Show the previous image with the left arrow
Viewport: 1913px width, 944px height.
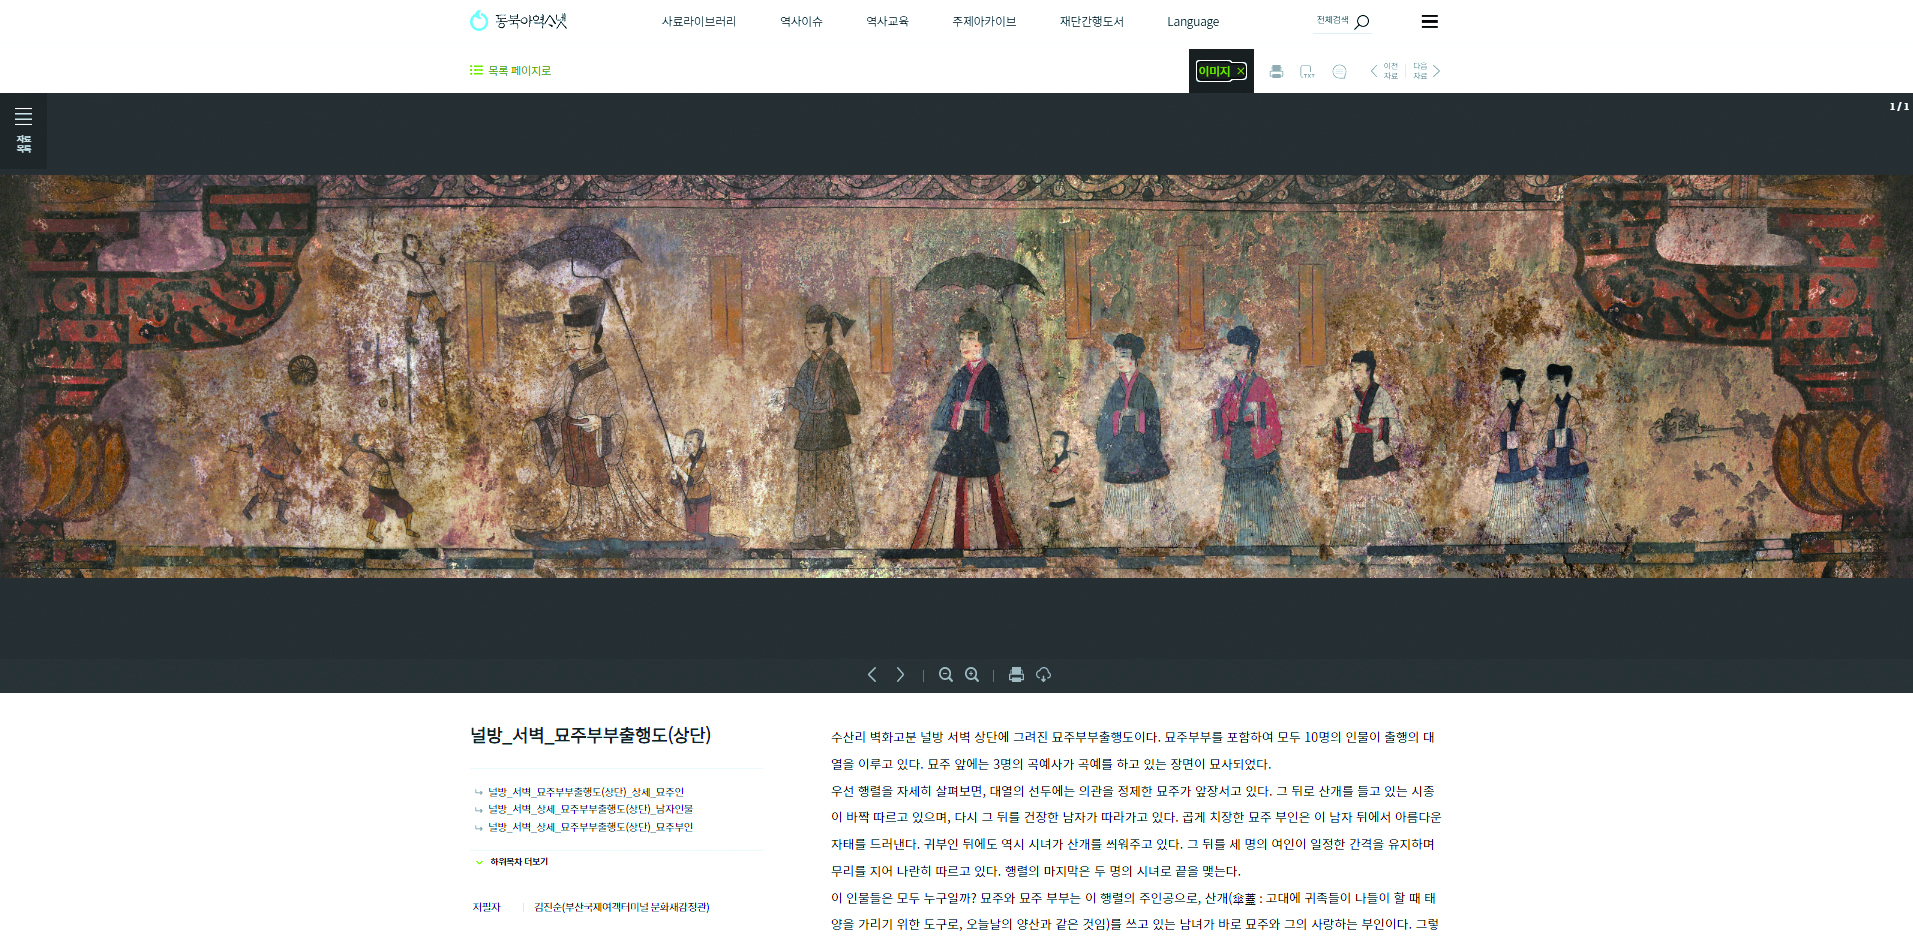point(872,675)
